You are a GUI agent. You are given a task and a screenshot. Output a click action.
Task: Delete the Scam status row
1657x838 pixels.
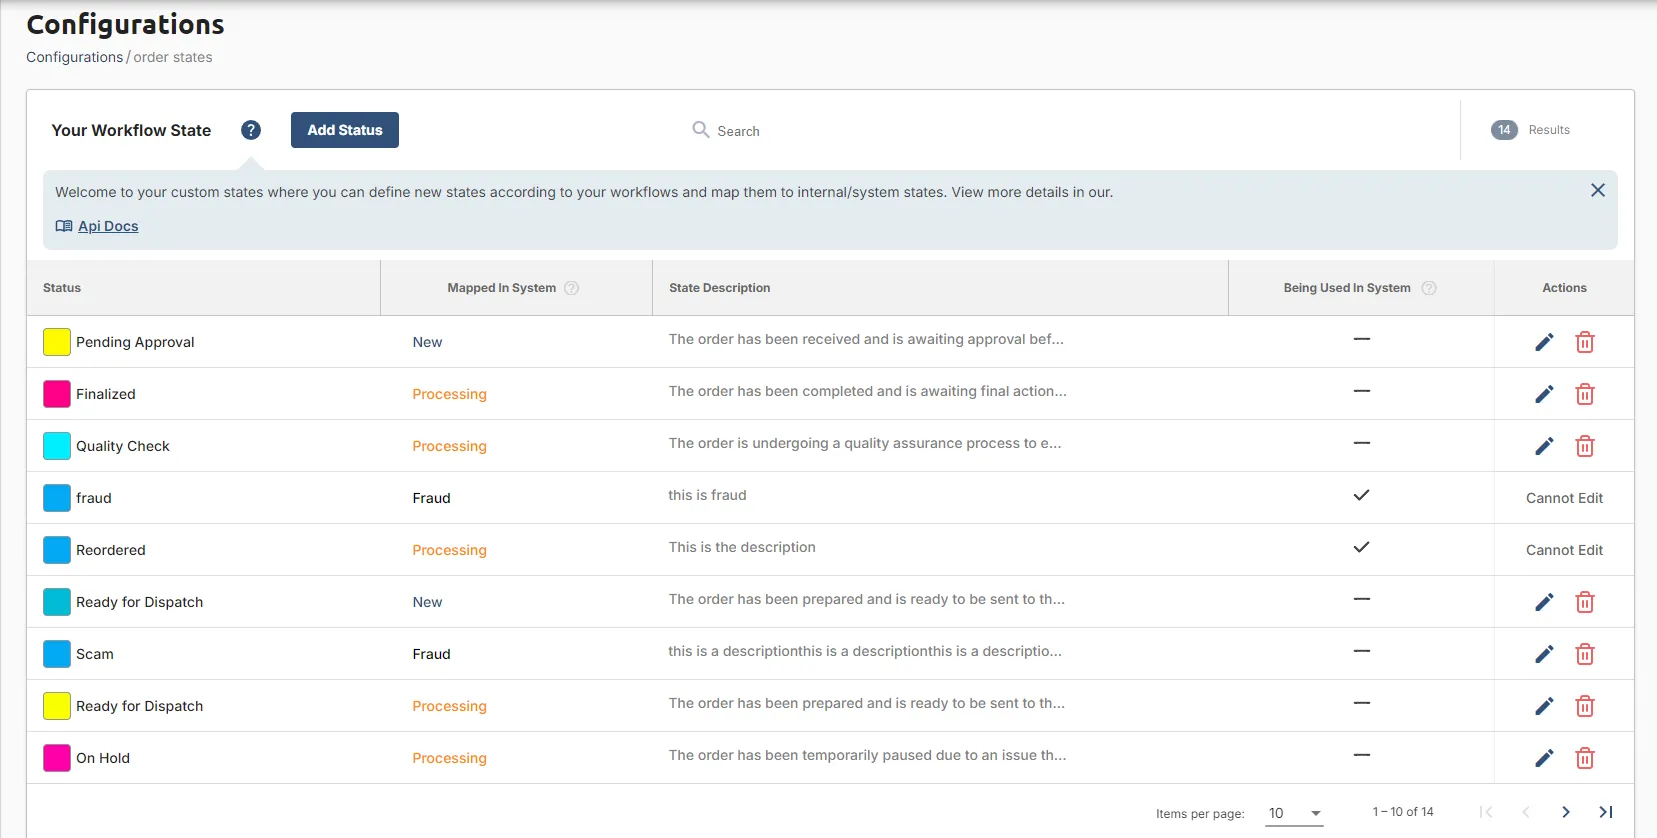tap(1585, 654)
